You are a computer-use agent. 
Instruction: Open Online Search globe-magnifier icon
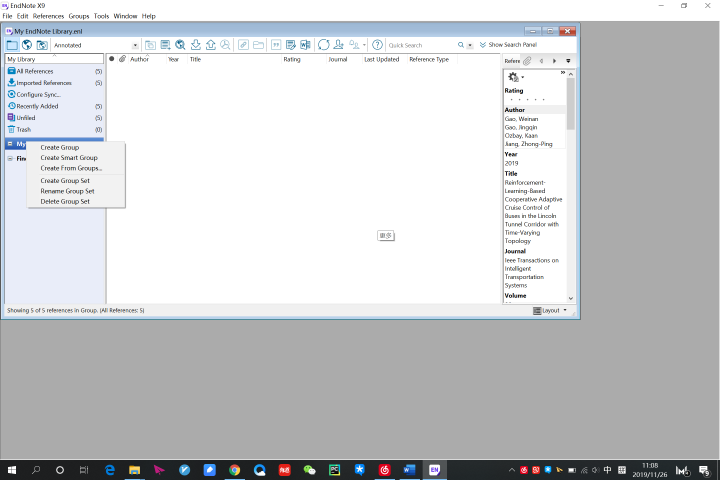[x=180, y=45]
